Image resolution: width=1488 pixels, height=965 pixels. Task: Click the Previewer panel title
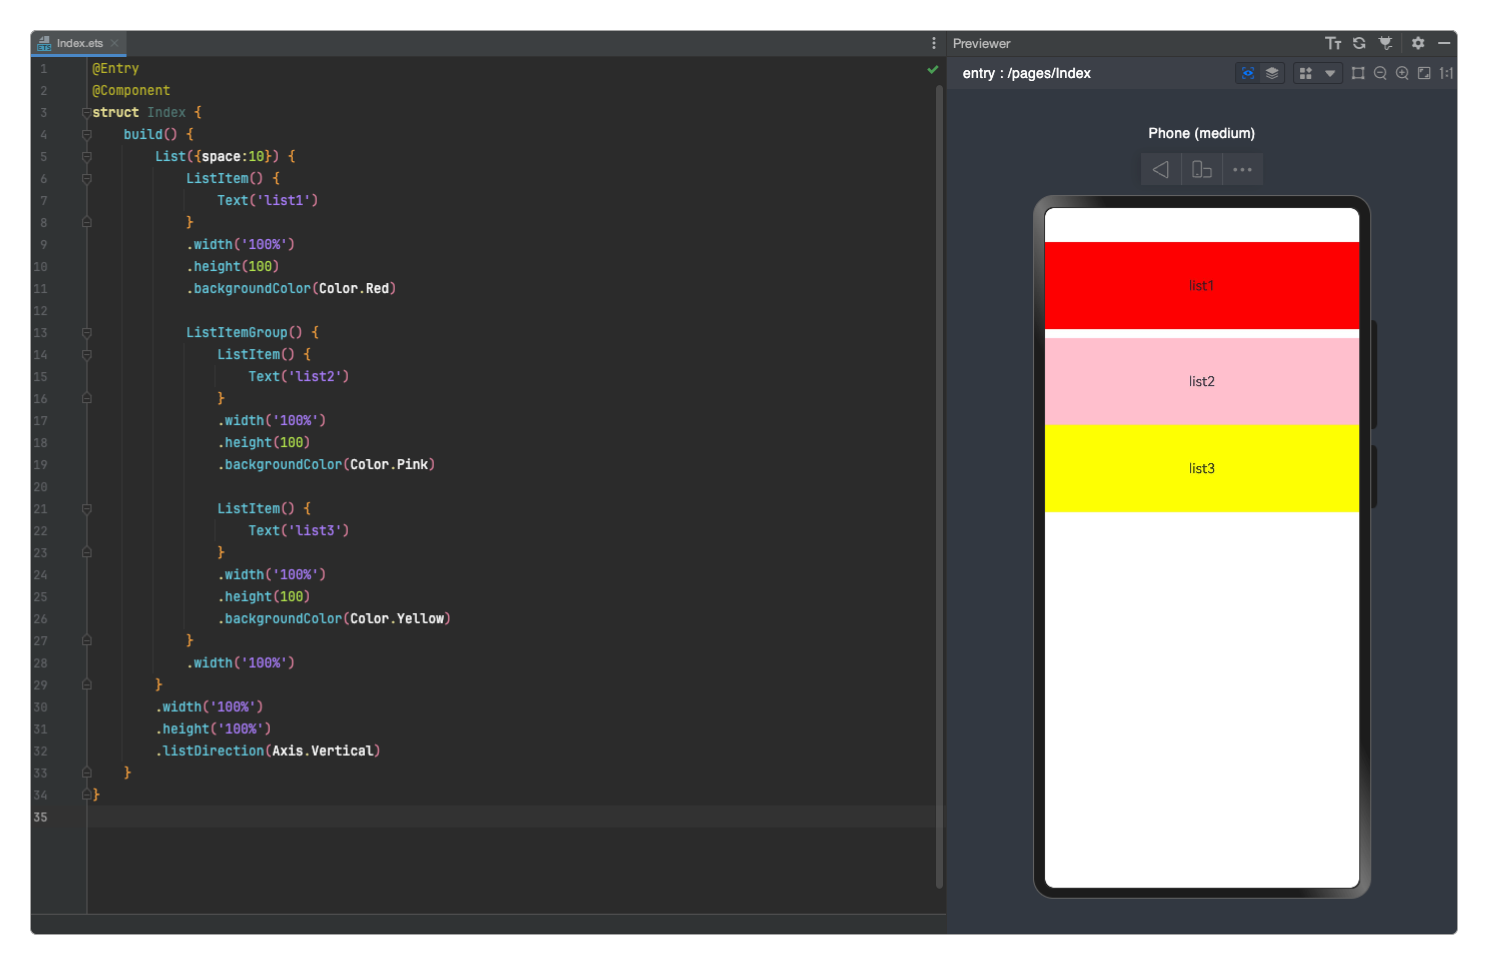[981, 43]
